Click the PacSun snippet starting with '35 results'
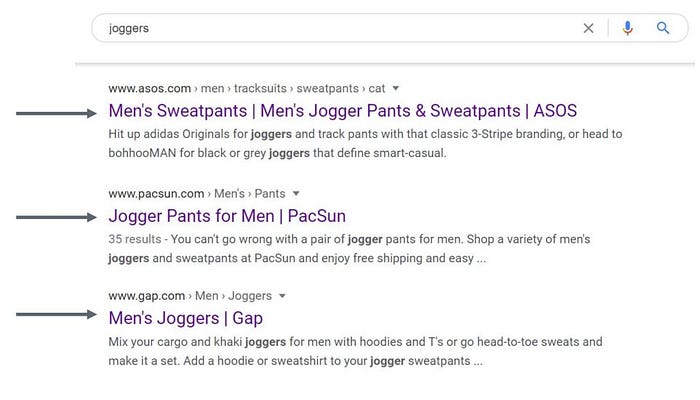This screenshot has width=700, height=400. [349, 249]
